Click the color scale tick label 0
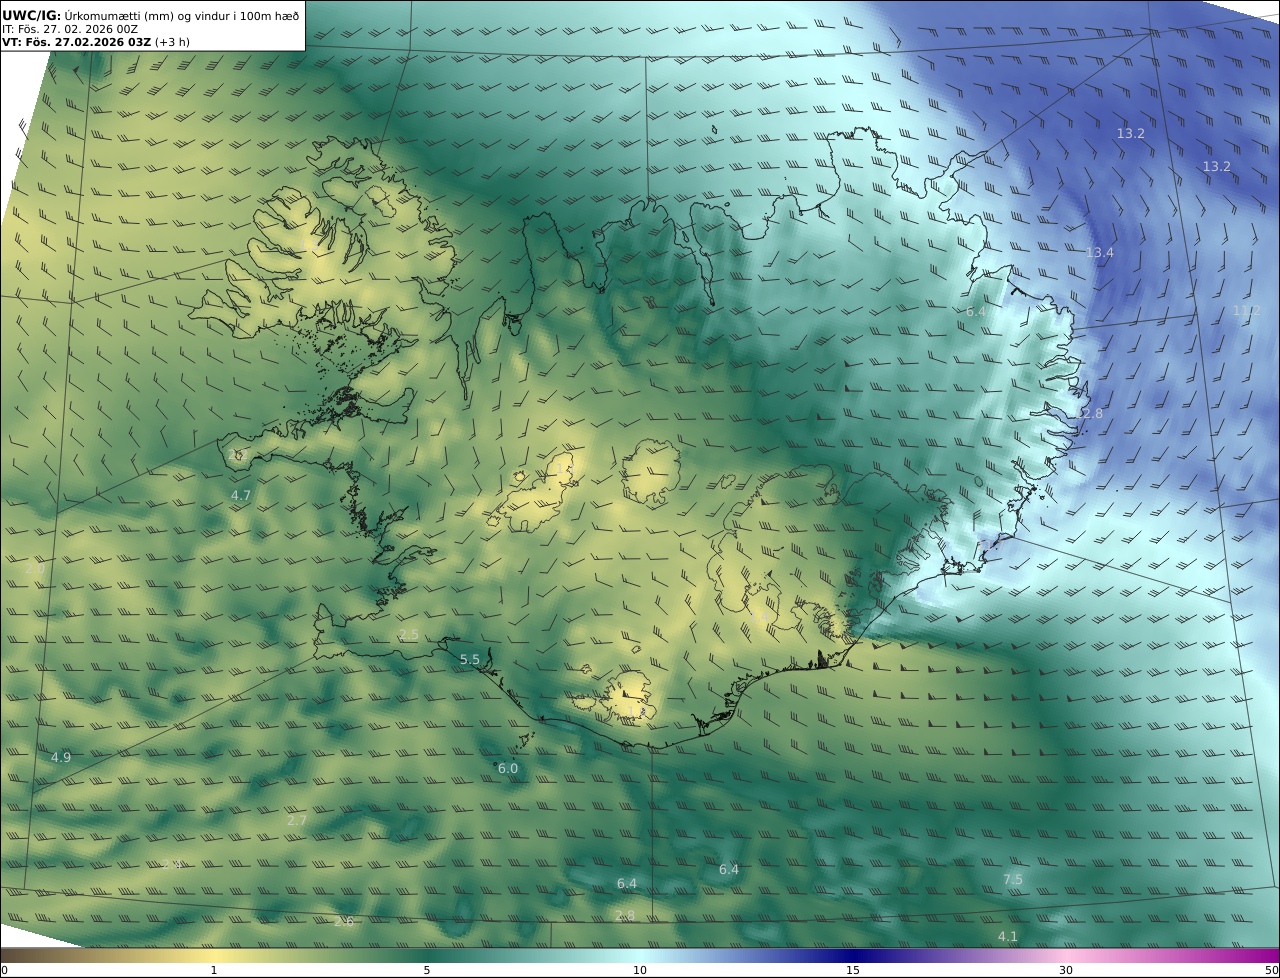This screenshot has height=978, width=1280. tap(4, 970)
